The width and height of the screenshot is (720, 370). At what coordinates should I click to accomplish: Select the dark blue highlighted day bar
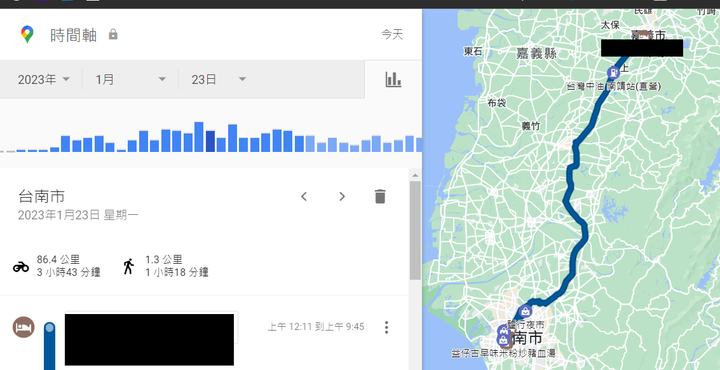210,141
